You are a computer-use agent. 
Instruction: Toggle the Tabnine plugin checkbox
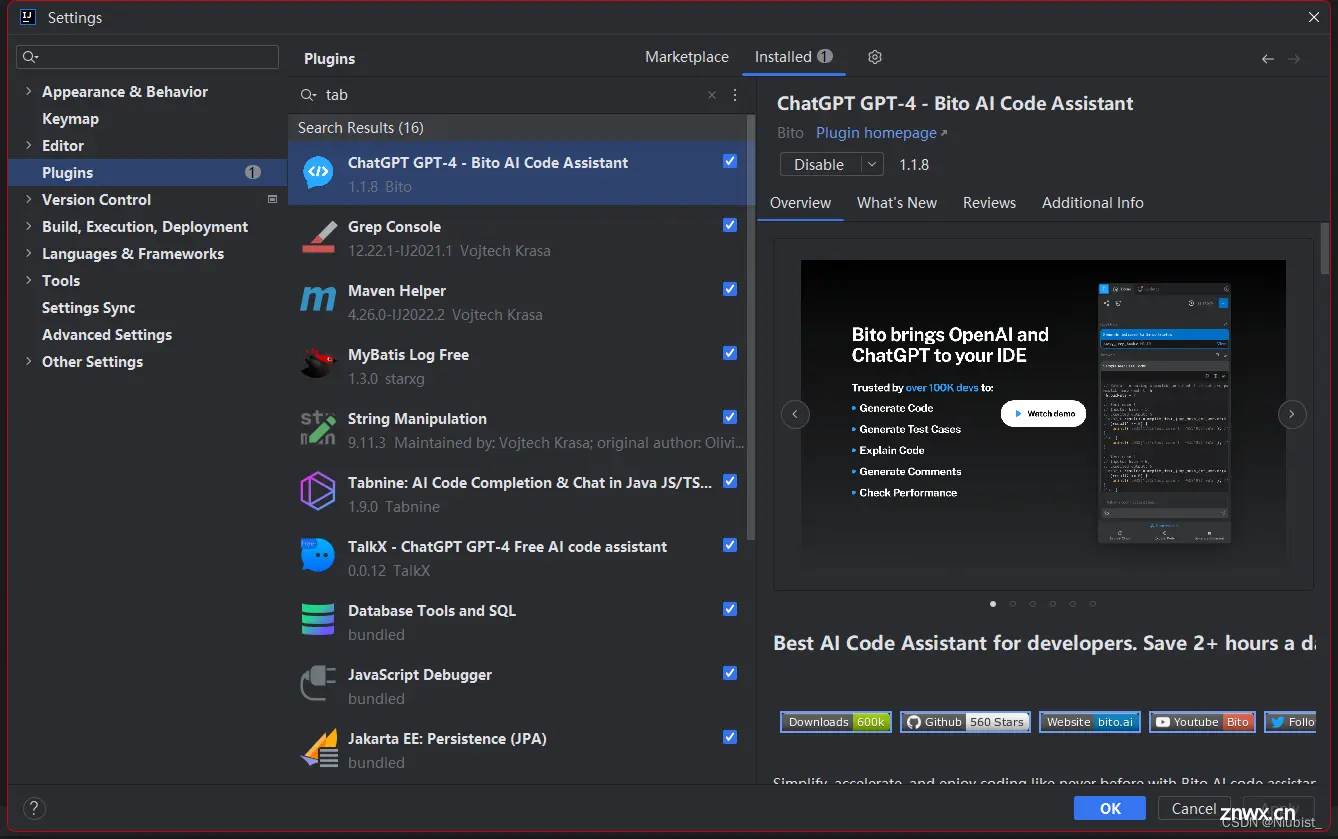coord(730,481)
